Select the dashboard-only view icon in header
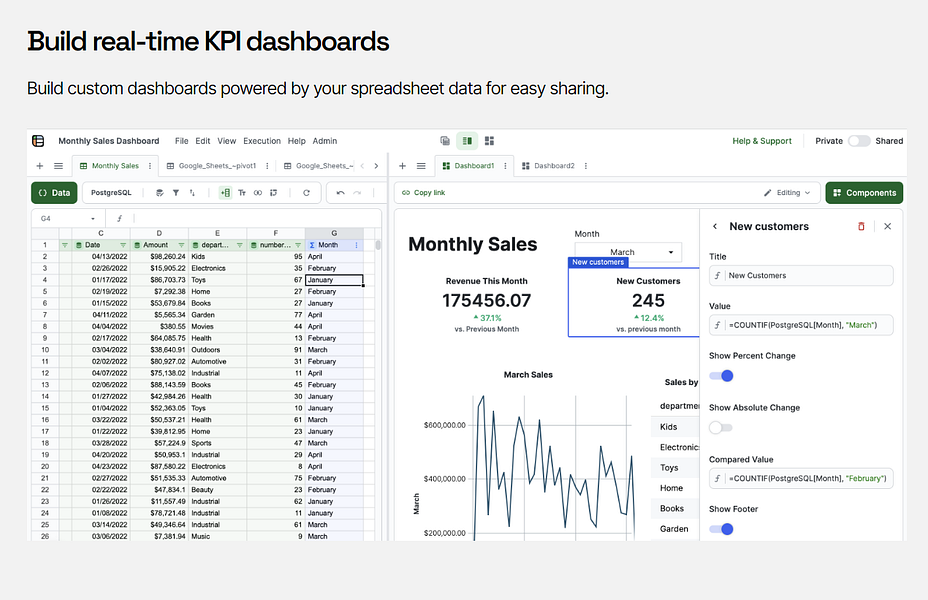 click(x=489, y=141)
